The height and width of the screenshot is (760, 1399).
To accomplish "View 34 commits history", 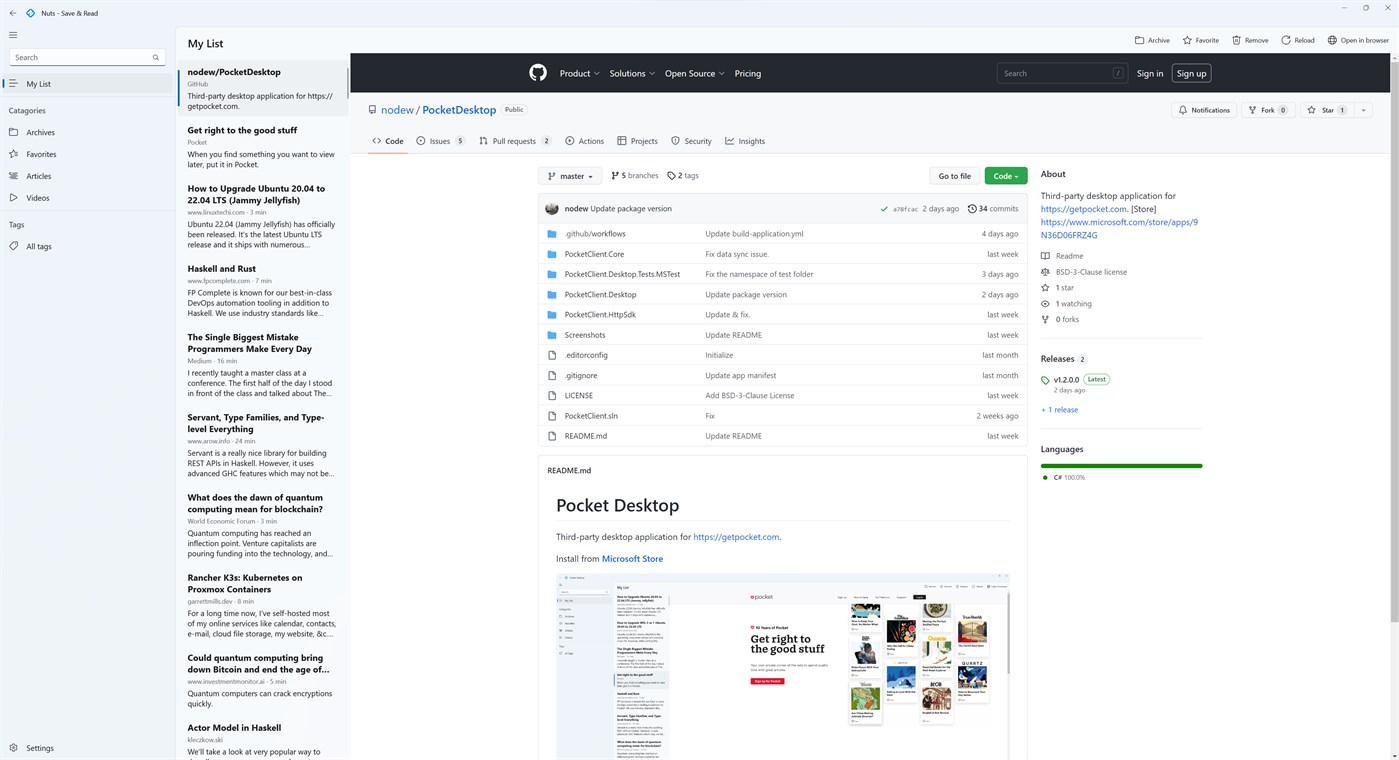I will tap(993, 209).
